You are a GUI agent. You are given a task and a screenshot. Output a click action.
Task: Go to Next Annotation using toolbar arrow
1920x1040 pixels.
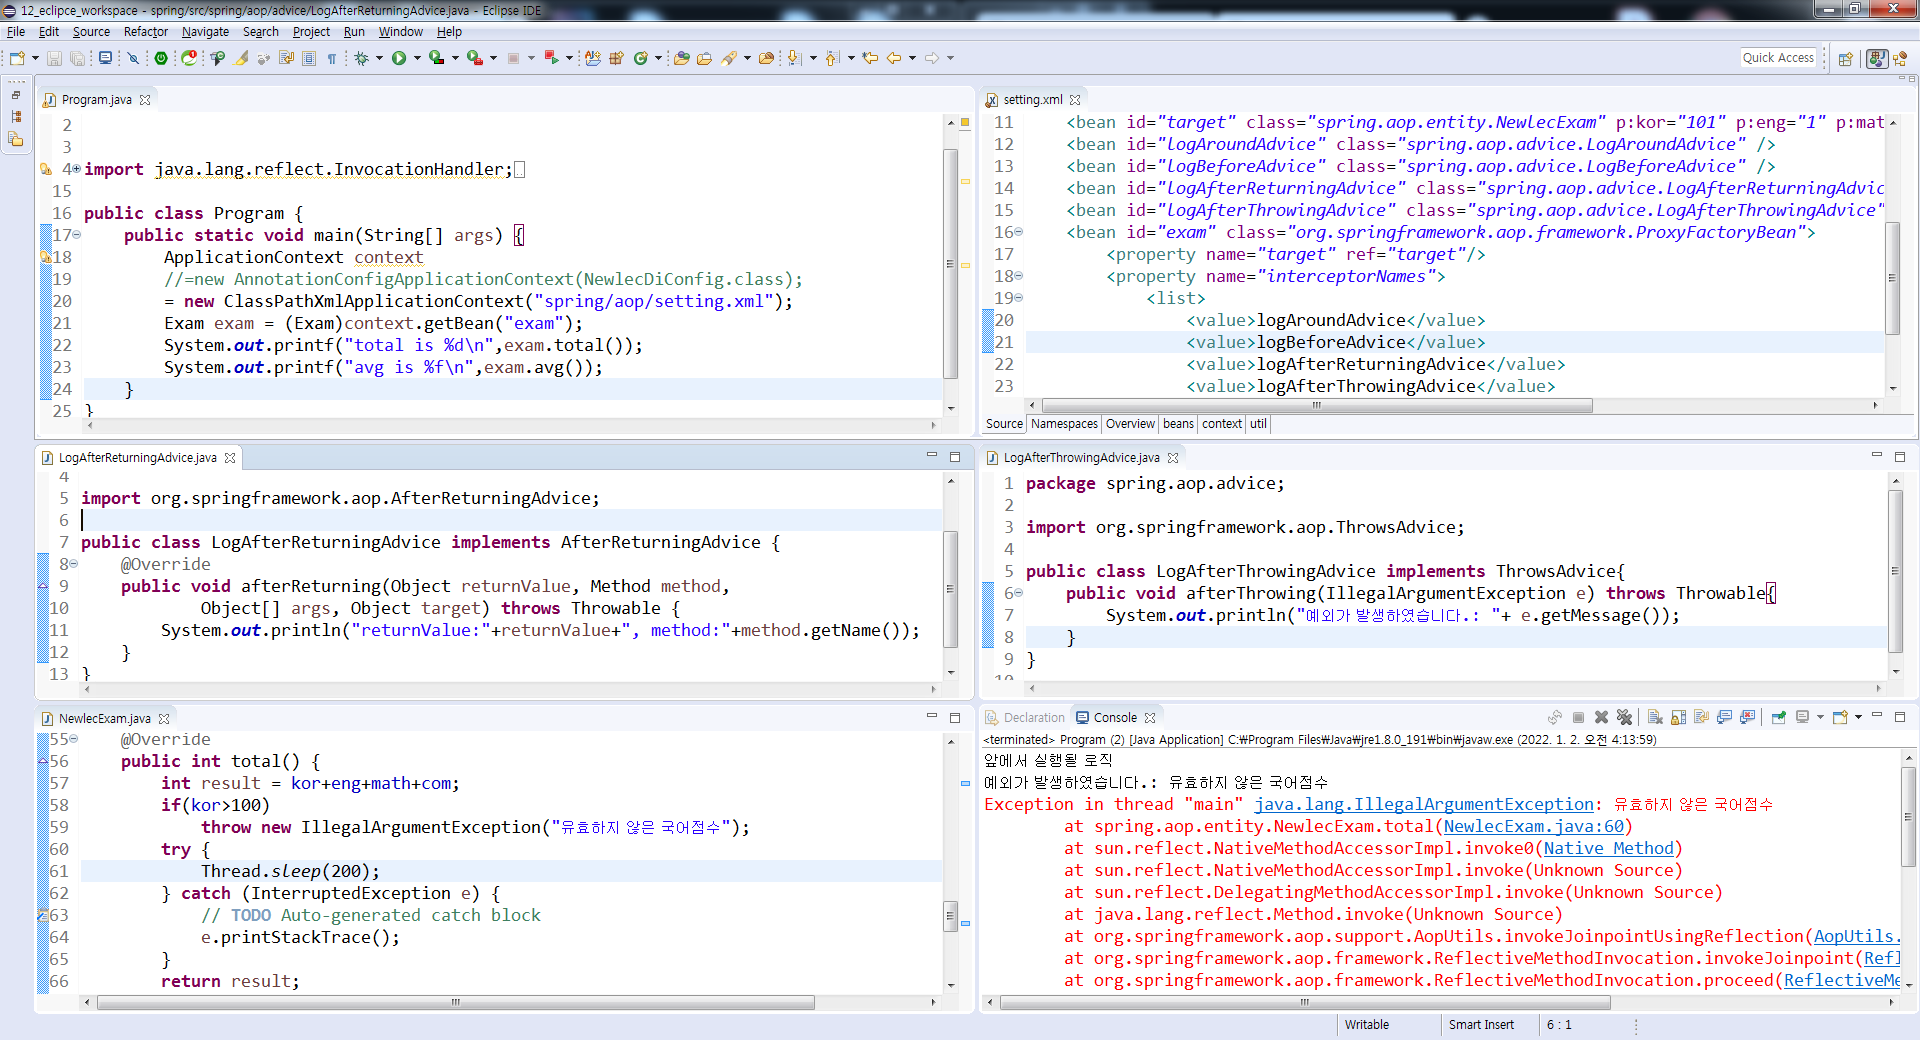[x=794, y=58]
